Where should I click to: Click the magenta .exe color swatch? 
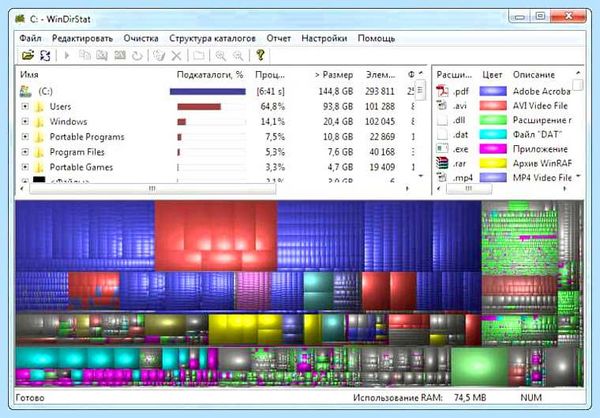(493, 149)
